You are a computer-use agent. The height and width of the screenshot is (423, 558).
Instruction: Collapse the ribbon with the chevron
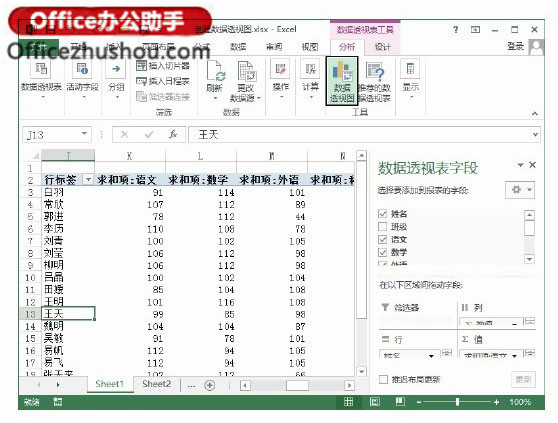click(535, 113)
